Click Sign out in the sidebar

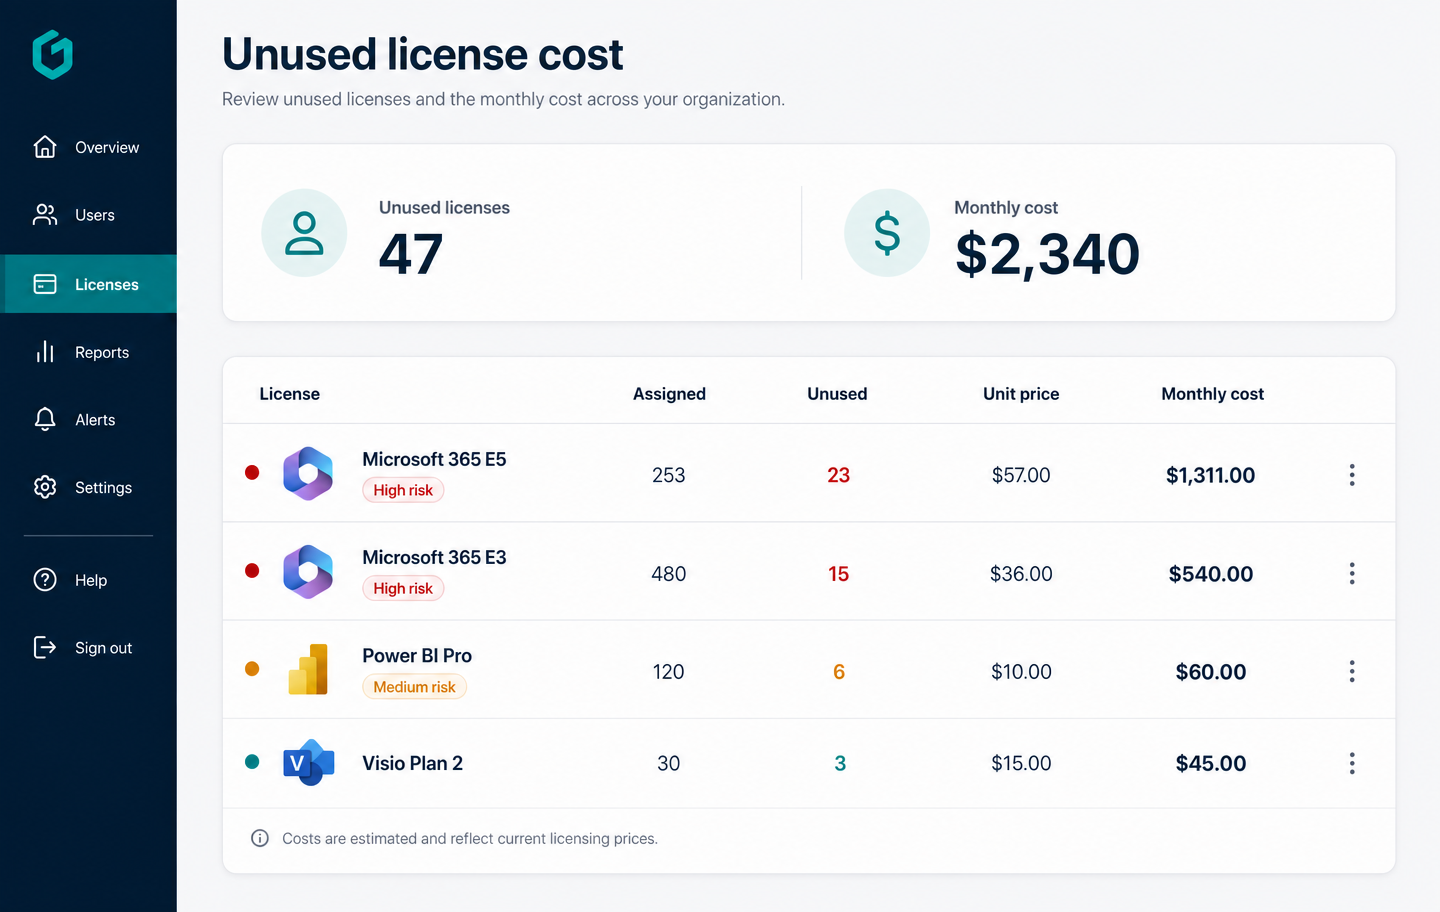point(88,648)
